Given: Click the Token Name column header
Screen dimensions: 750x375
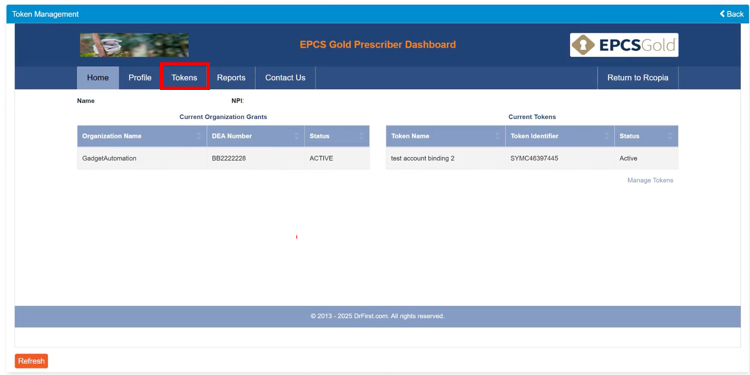Looking at the screenshot, I should click(x=445, y=136).
